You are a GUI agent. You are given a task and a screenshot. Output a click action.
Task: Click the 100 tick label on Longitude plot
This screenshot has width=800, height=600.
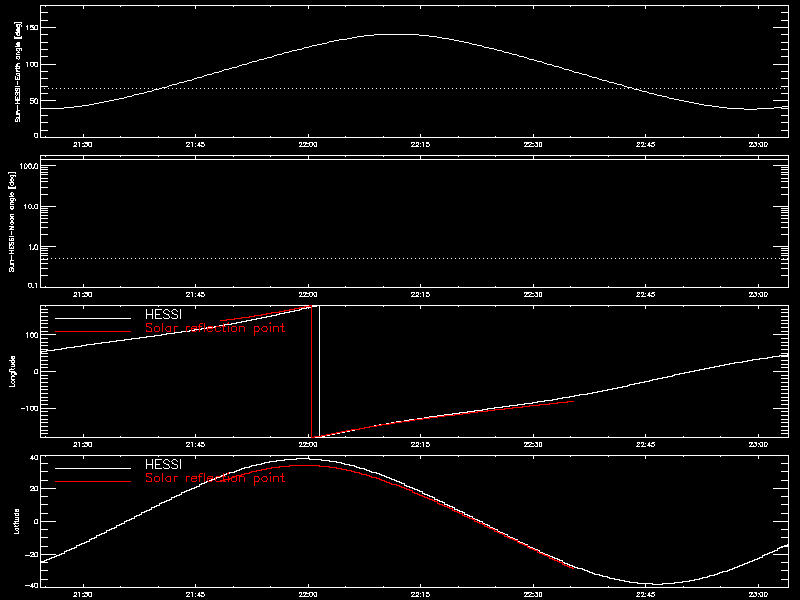pos(32,335)
